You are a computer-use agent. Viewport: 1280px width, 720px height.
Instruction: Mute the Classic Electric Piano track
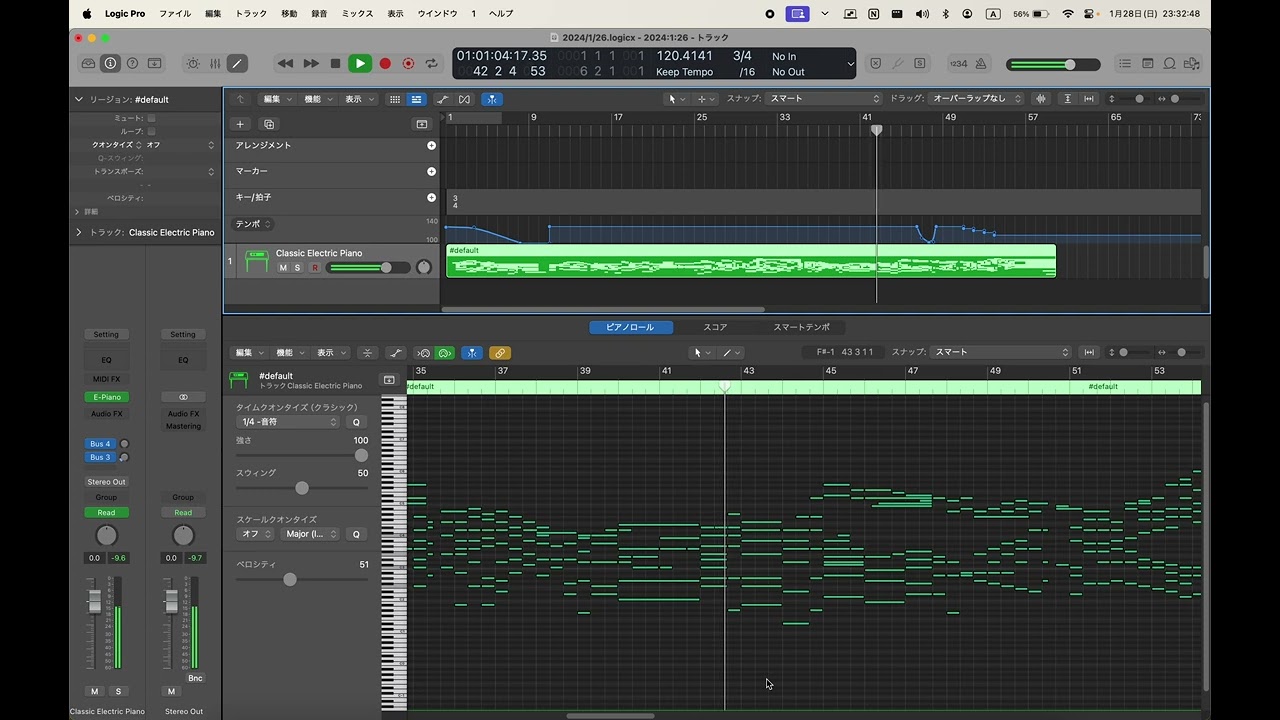(x=283, y=268)
